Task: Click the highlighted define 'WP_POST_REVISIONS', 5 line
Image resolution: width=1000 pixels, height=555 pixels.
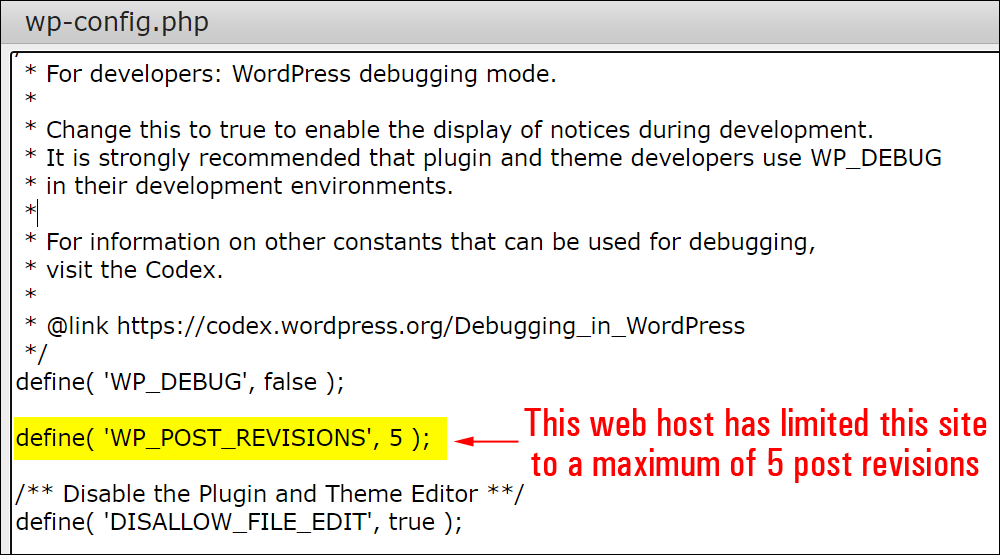Action: pyautogui.click(x=230, y=438)
